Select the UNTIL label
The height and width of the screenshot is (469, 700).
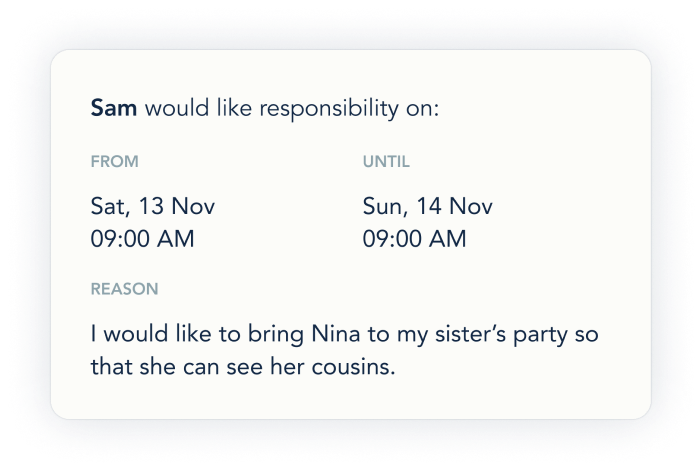386,160
